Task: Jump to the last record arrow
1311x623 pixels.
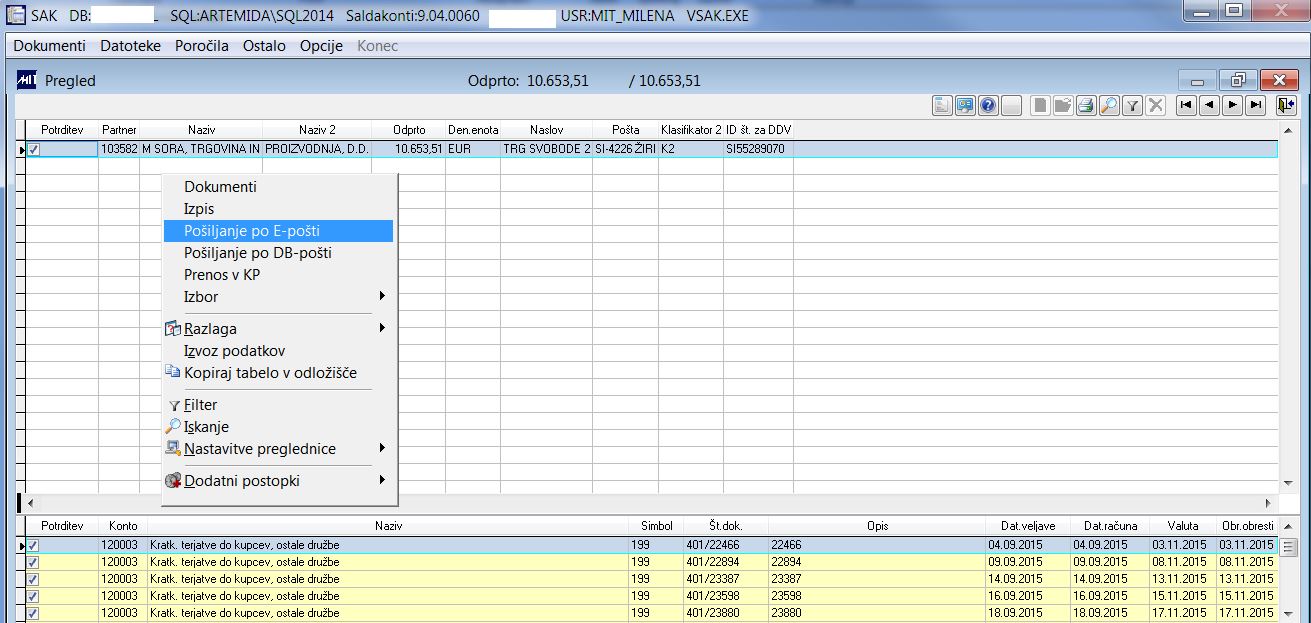Action: tap(1256, 104)
